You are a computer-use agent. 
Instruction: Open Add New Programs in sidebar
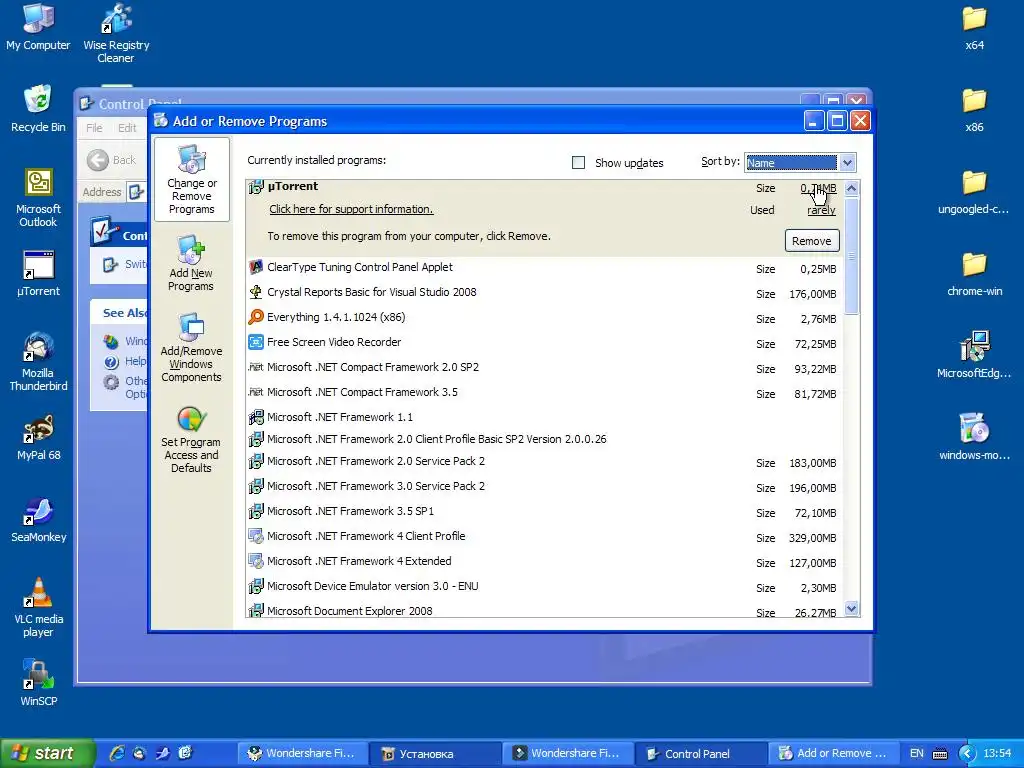pos(191,263)
